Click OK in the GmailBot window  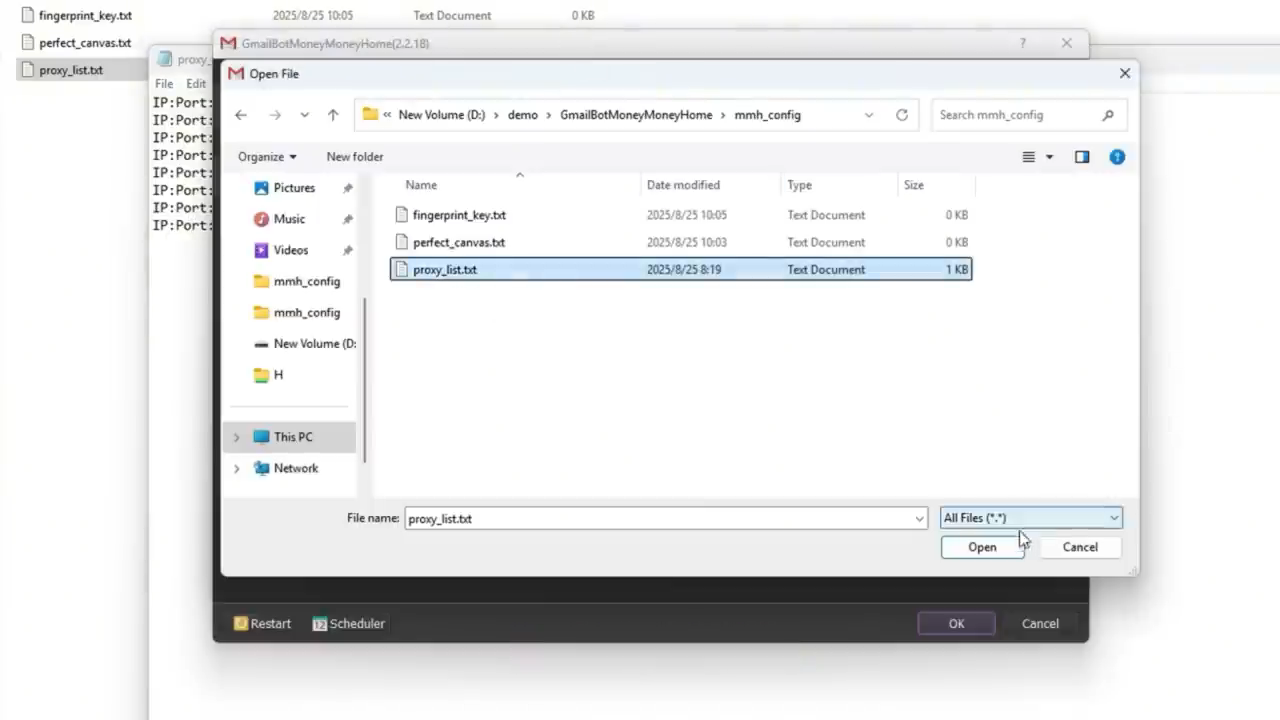957,624
